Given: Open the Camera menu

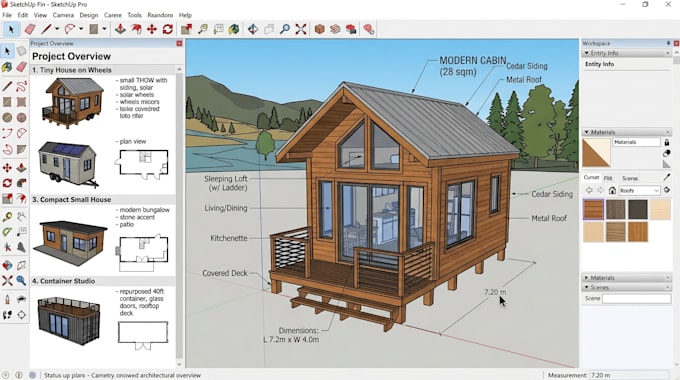Looking at the screenshot, I should [63, 15].
